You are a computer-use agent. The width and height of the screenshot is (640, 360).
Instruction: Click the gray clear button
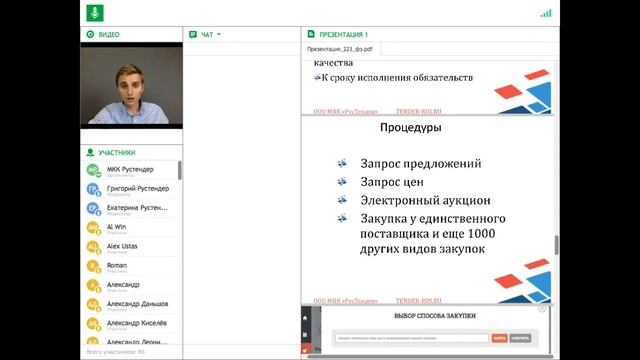520,338
